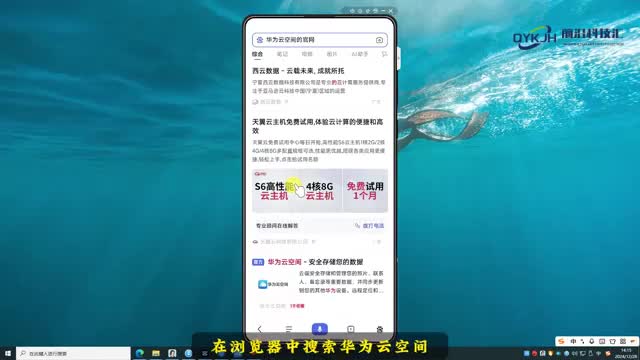
Task: Toggle the 中 Chinese input mode button
Action: (x=573, y=341)
